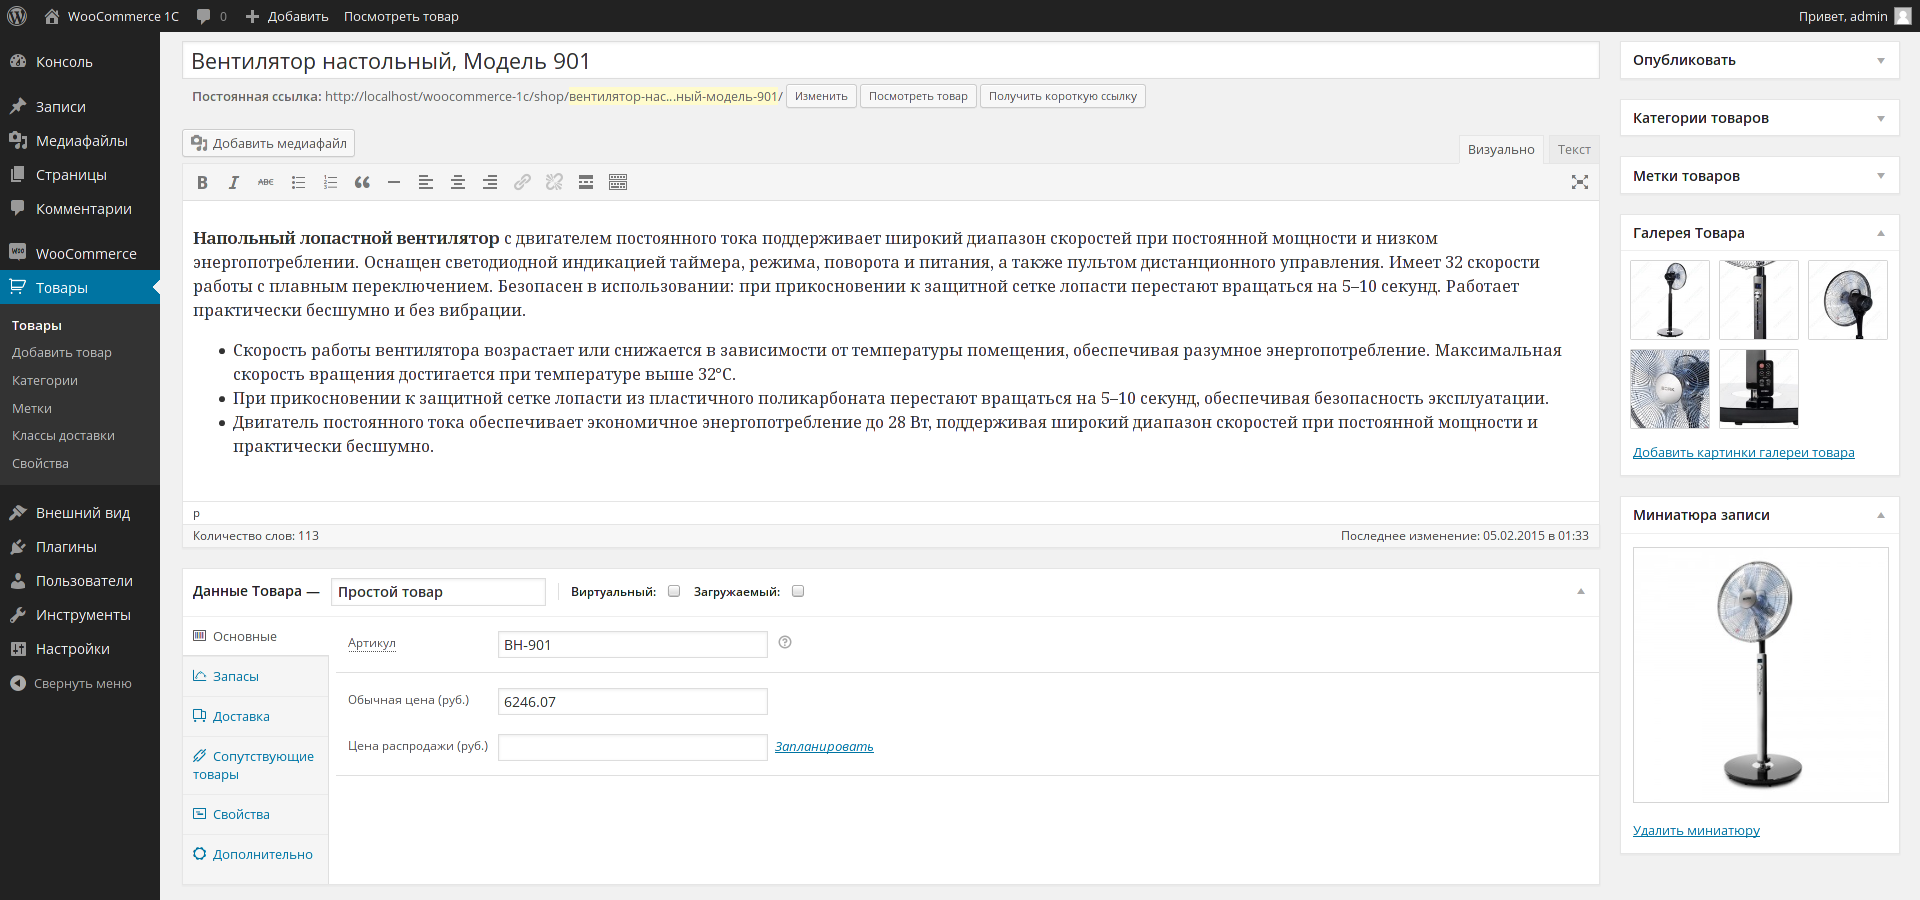Viewport: 1920px width, 900px height.
Task: Toggle bold formatting in editor toolbar
Action: click(202, 182)
